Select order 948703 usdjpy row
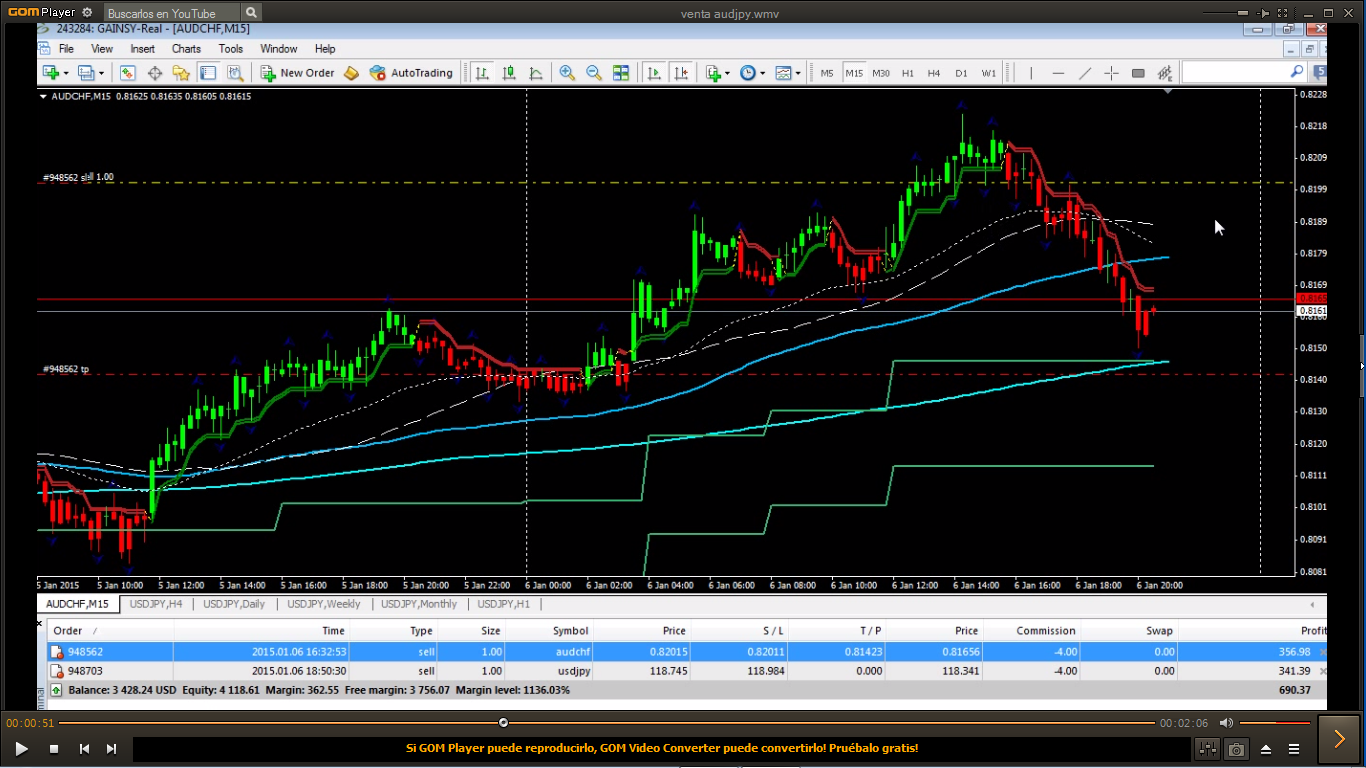Screen dimensions: 1366x768 687,671
